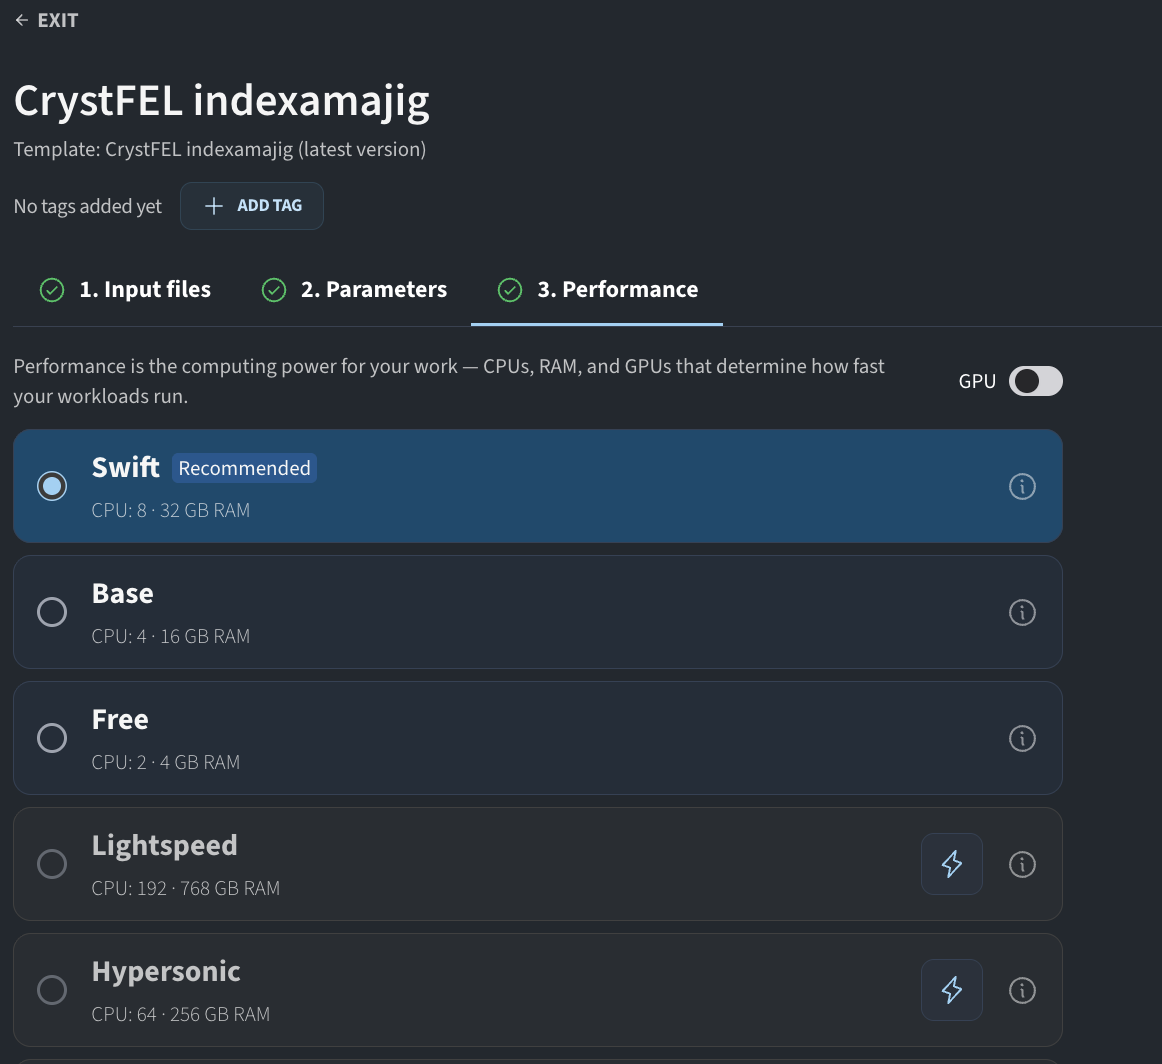This screenshot has width=1162, height=1064.
Task: Click the Hypersonic lightning bolt icon
Action: pos(952,990)
